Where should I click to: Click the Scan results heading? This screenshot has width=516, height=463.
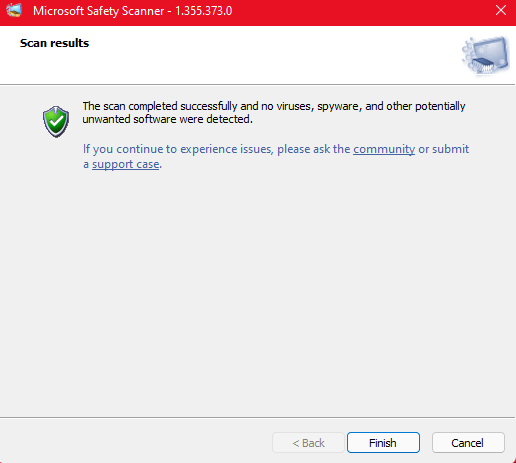[x=54, y=43]
